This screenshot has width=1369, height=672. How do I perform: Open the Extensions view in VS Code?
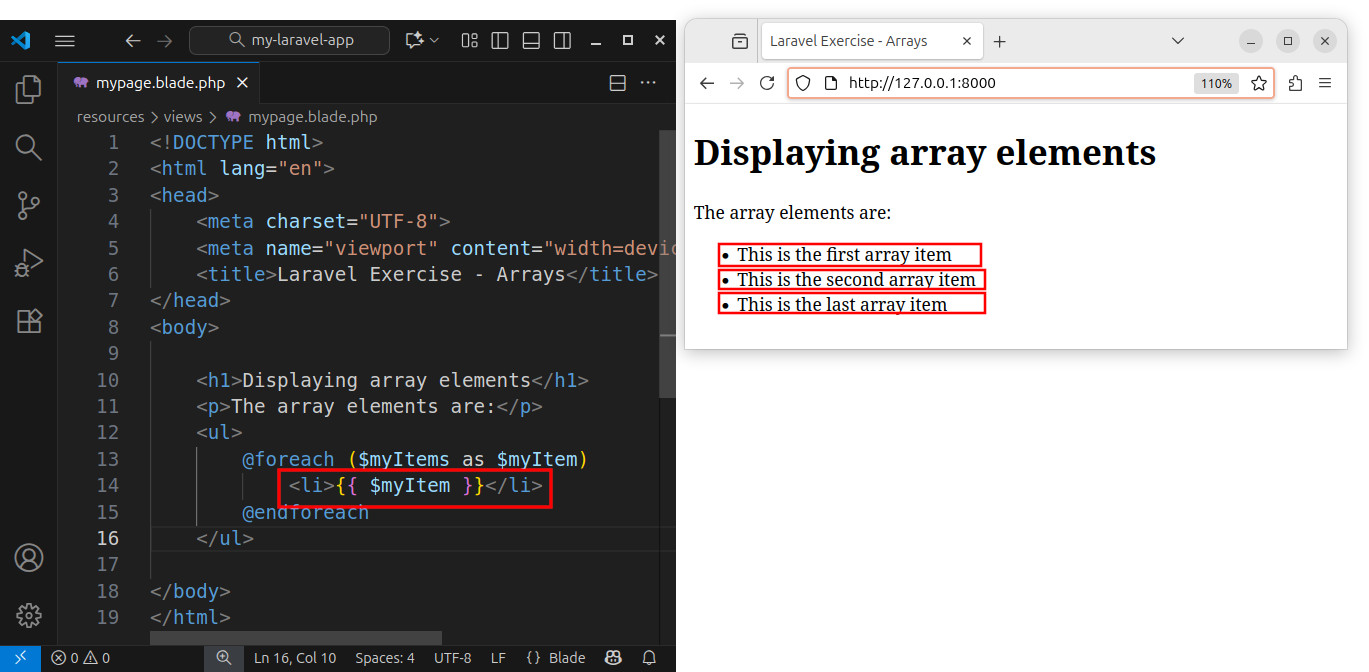(28, 321)
